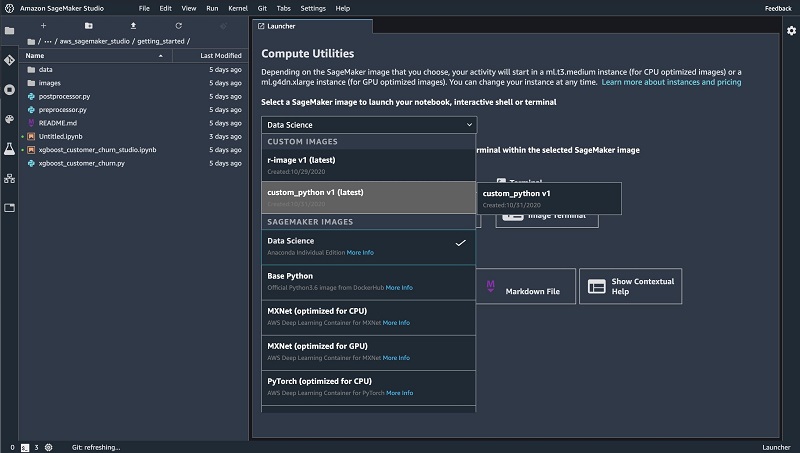Screen dimensions: 800x453
Task: Open the Git menu
Action: (x=262, y=8)
